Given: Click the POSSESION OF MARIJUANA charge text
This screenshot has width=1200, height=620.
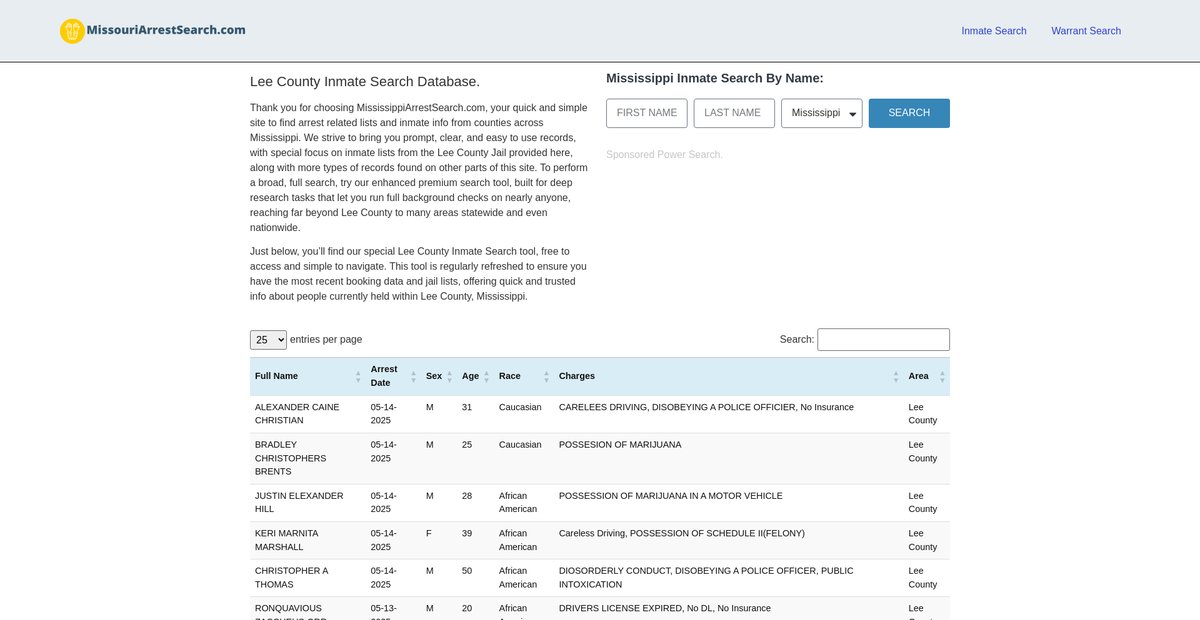Looking at the screenshot, I should (x=620, y=445).
